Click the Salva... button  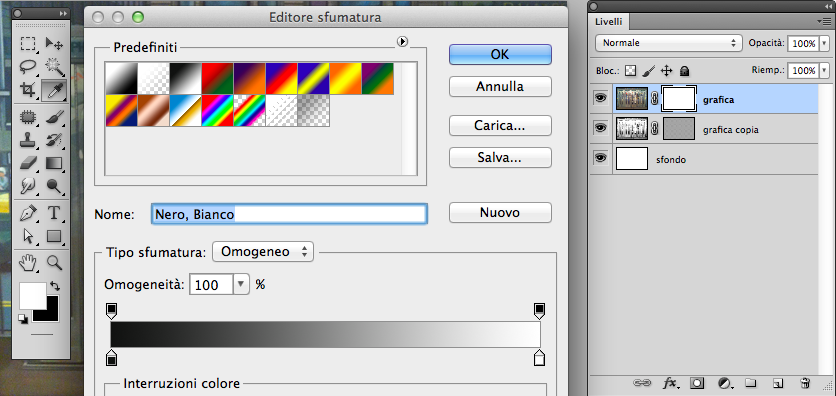(500, 157)
